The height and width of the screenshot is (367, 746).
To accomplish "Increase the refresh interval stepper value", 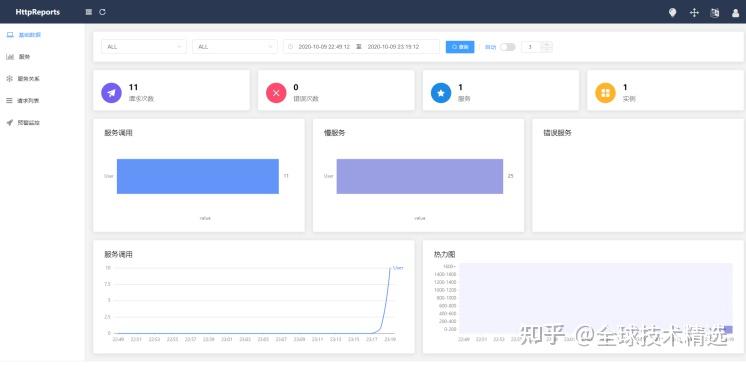I will tap(547, 44).
